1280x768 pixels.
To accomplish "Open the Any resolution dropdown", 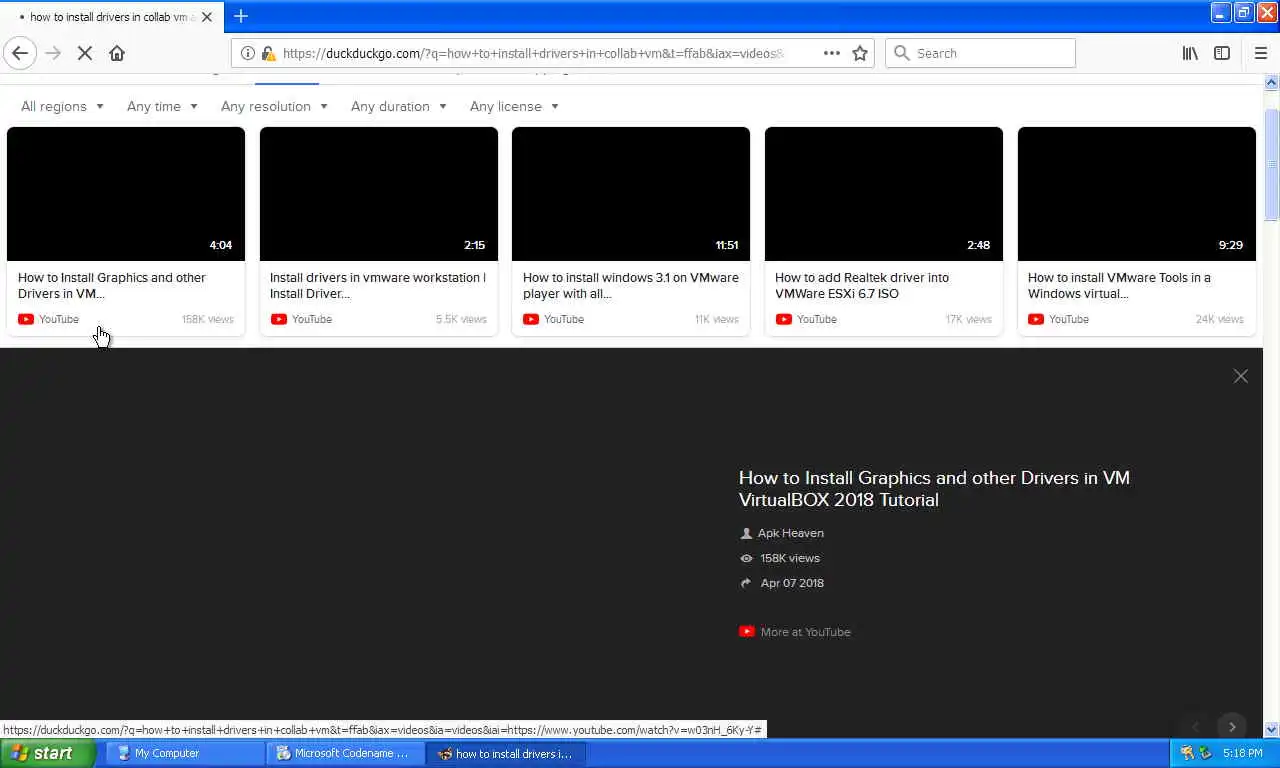I will 274,106.
